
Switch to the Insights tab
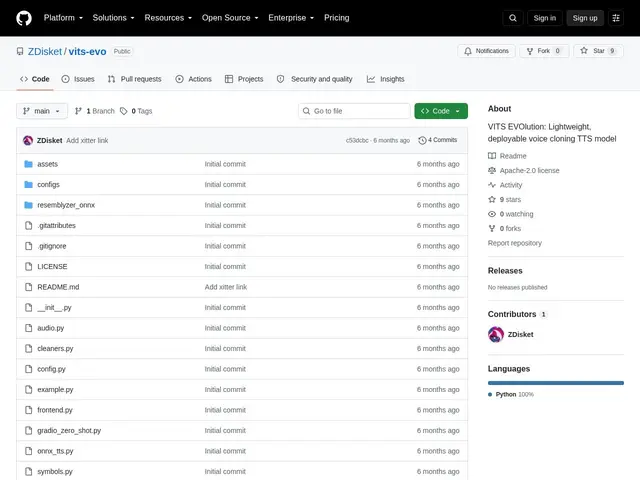(386, 79)
